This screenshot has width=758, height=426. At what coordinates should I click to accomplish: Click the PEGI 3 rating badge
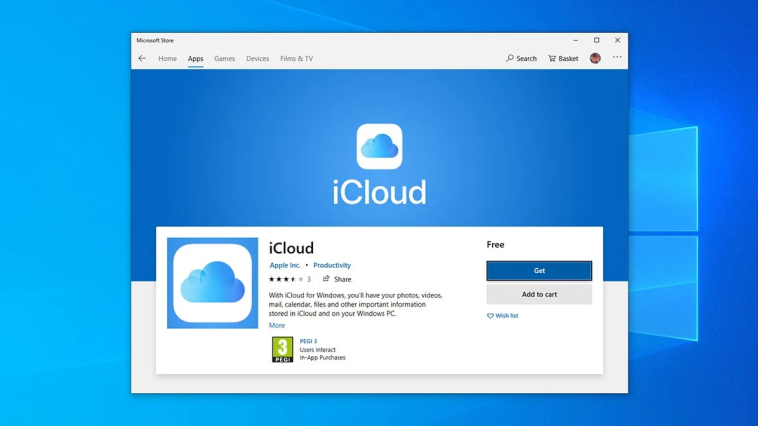[x=282, y=350]
